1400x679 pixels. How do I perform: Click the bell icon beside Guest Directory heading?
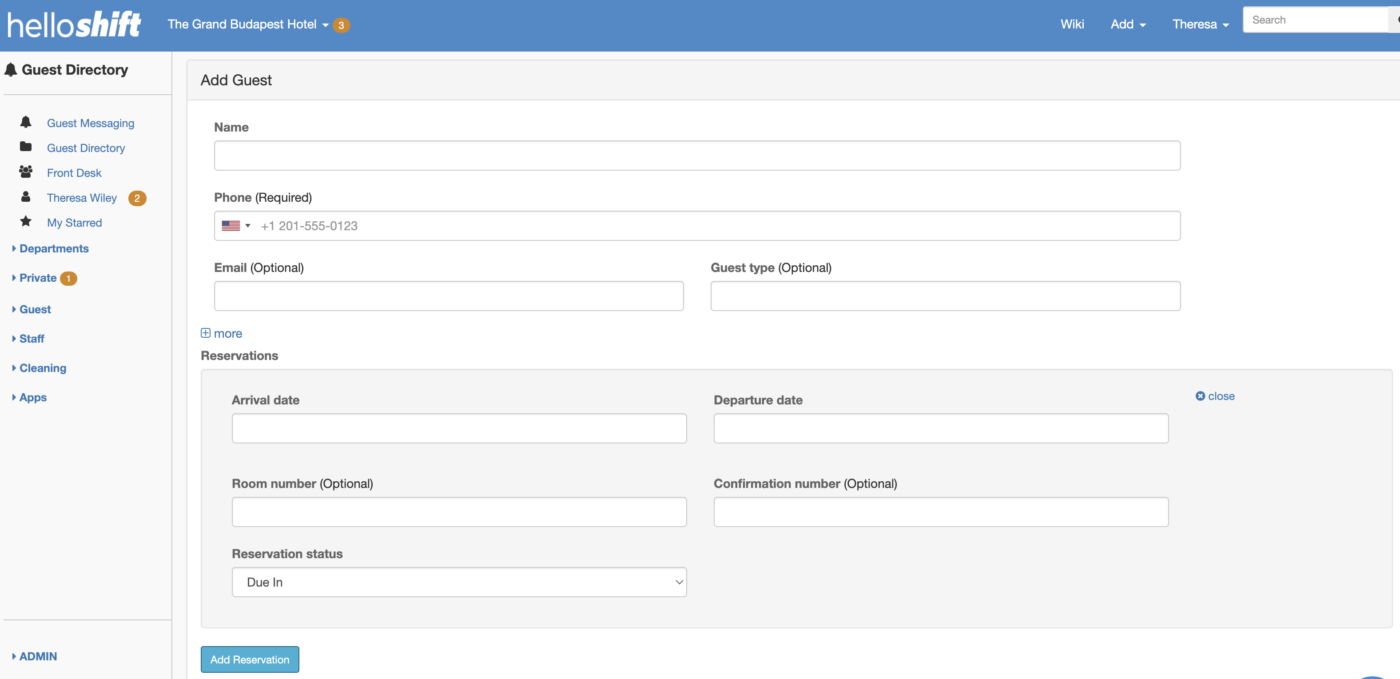[11, 70]
